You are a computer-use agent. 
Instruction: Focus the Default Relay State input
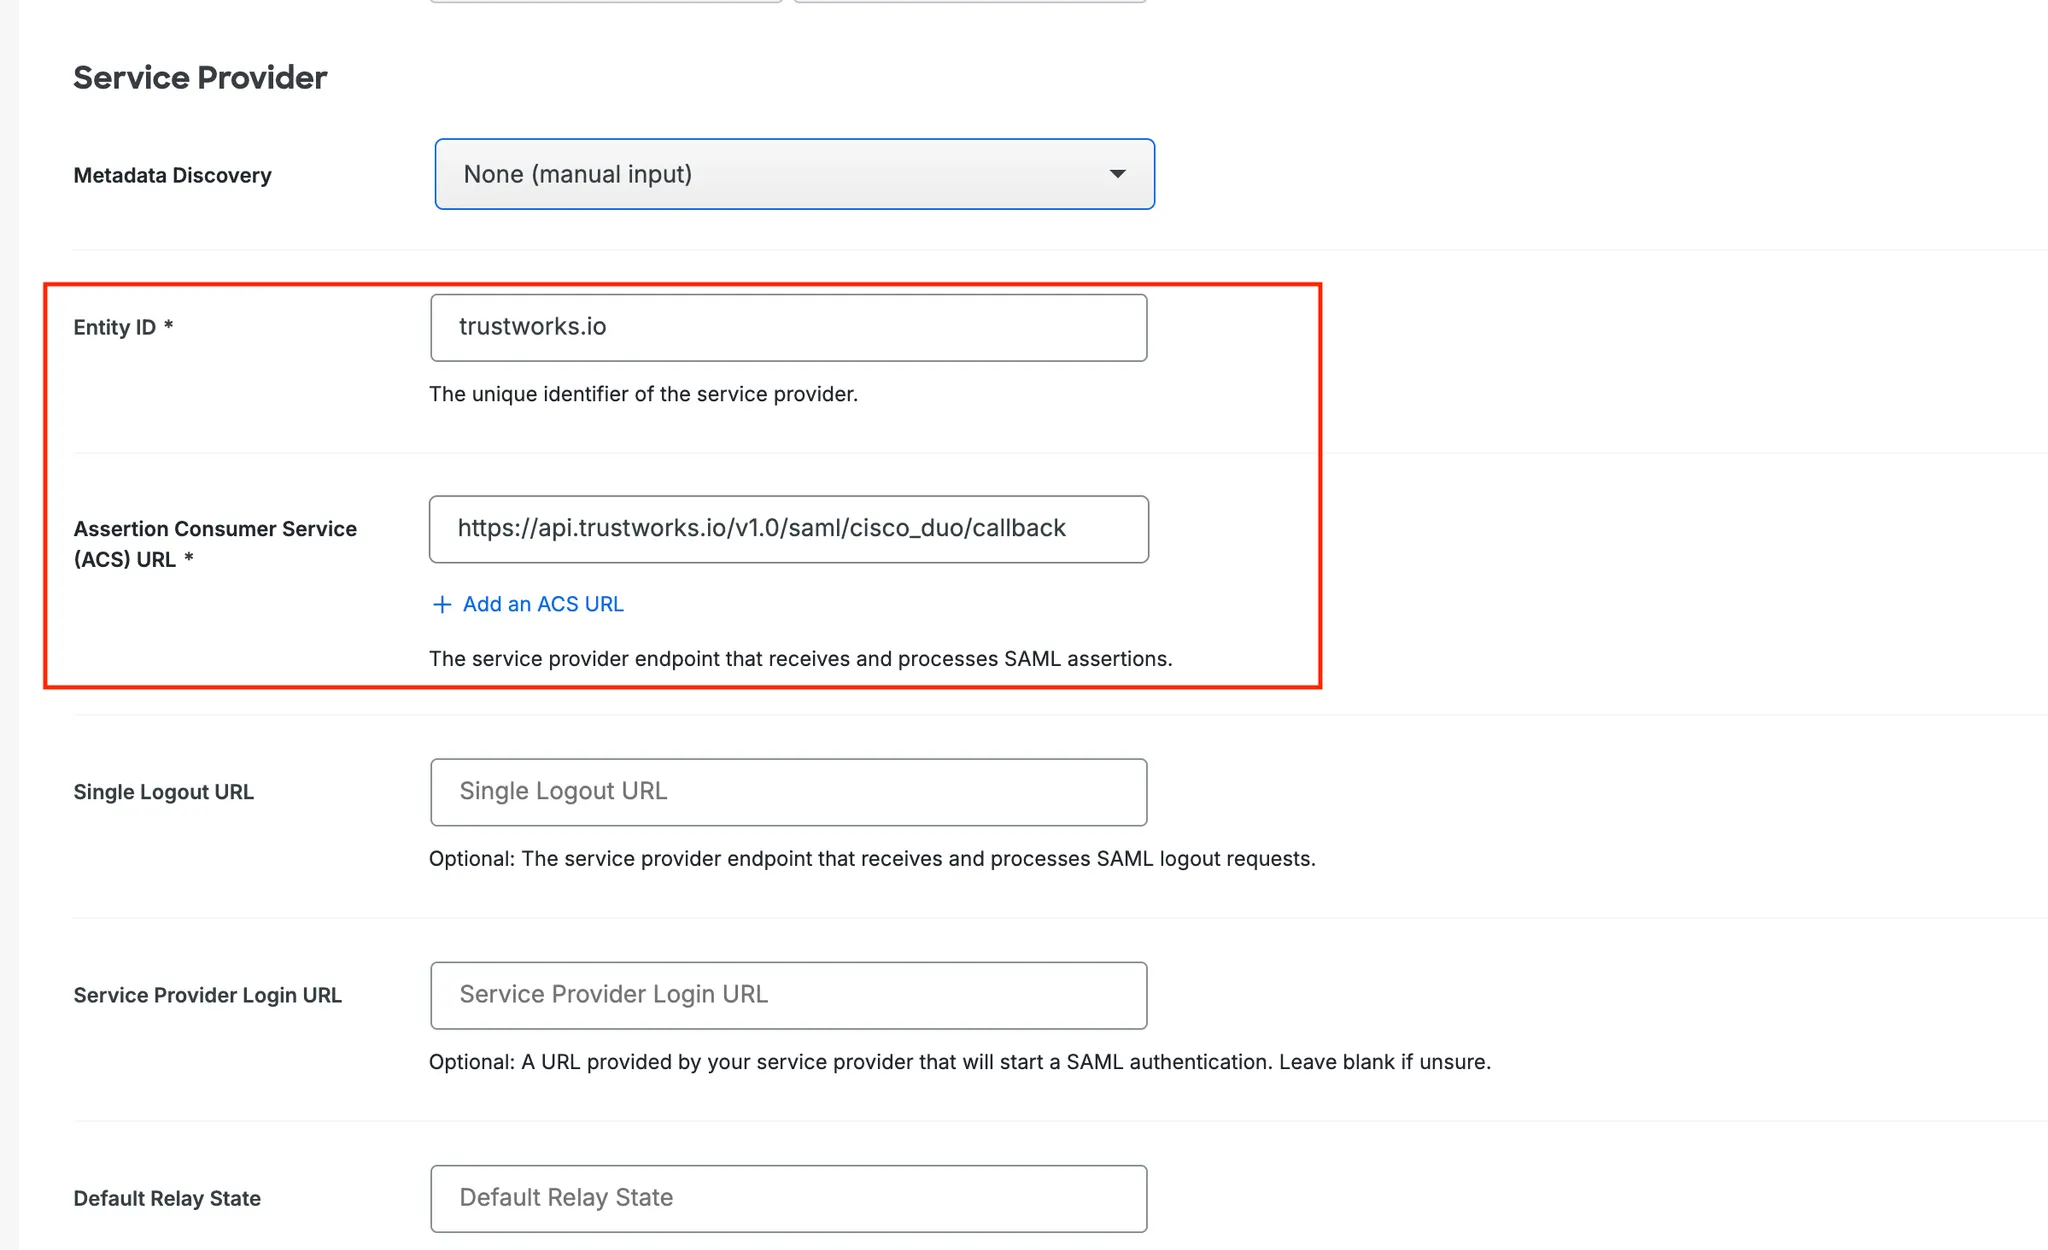pyautogui.click(x=788, y=1198)
